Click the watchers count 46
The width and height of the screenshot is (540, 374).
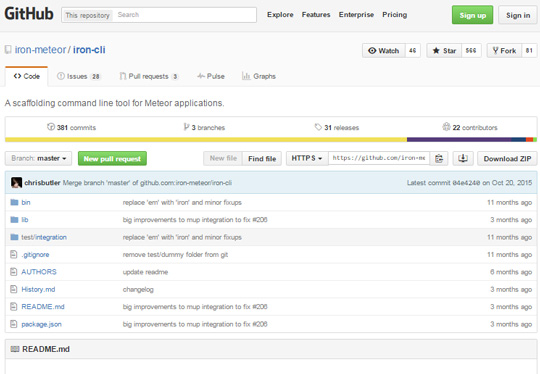[x=413, y=51]
